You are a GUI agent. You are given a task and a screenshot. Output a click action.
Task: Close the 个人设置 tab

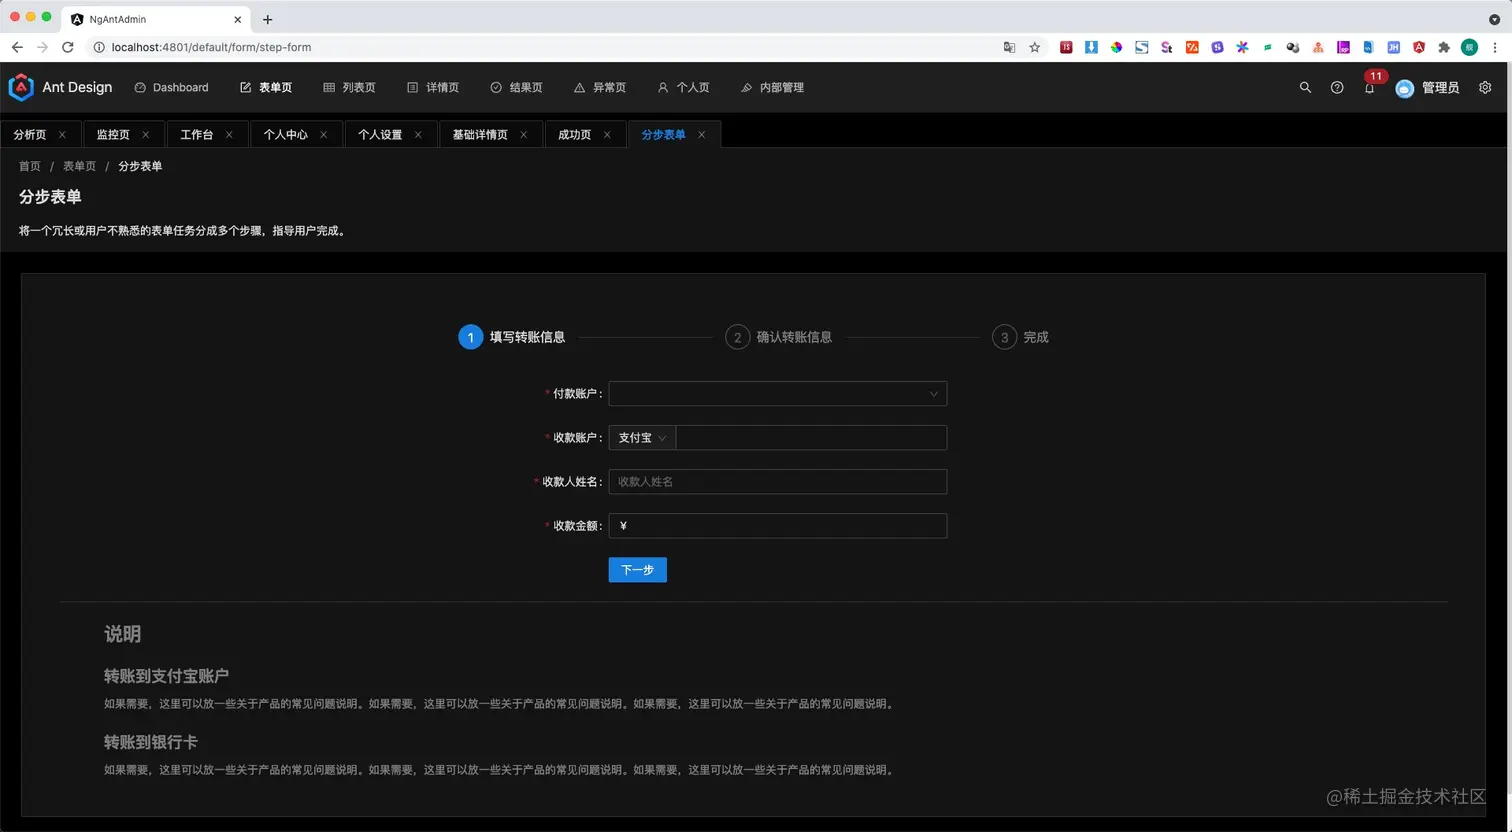(x=418, y=135)
